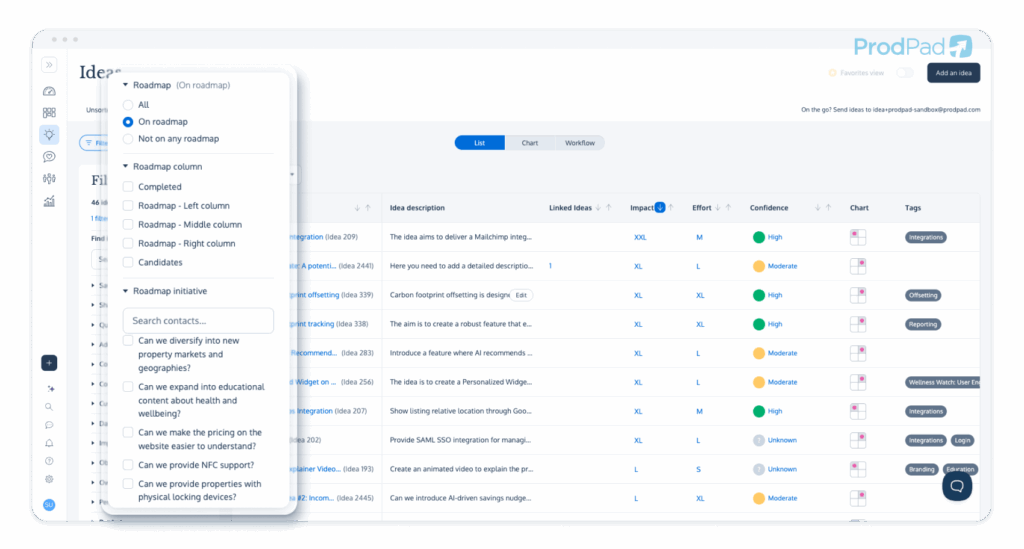Open the roadmap grid icon in the sidebar
Screen dimensions: 1024x549
pos(49,113)
